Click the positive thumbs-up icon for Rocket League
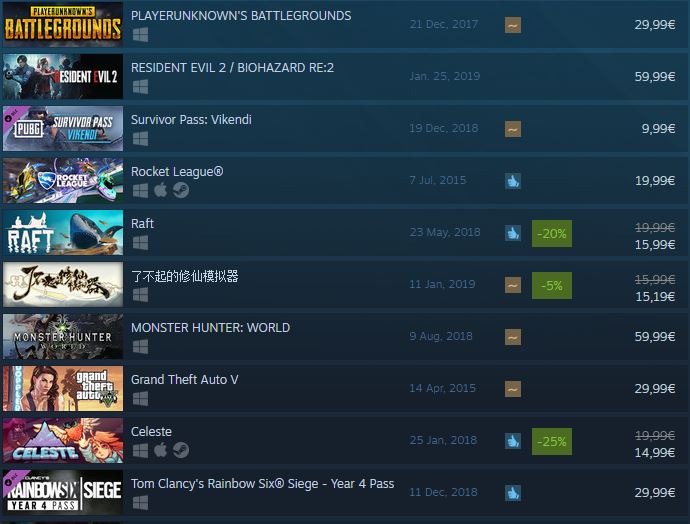 [x=513, y=181]
